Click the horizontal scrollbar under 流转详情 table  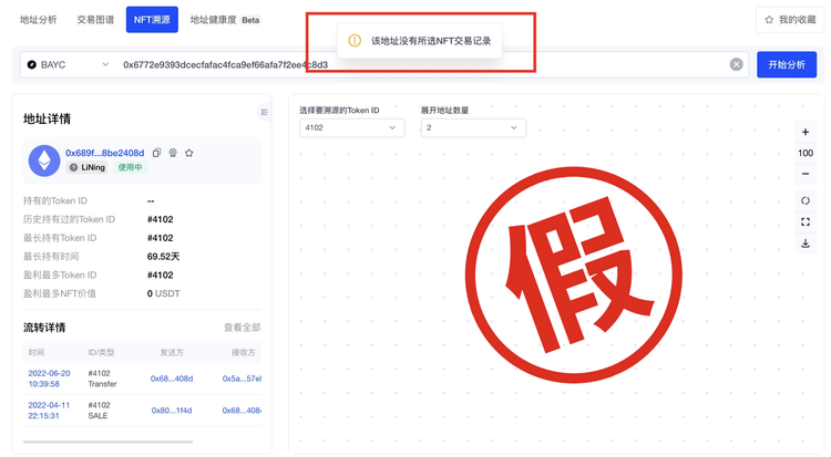click(108, 441)
